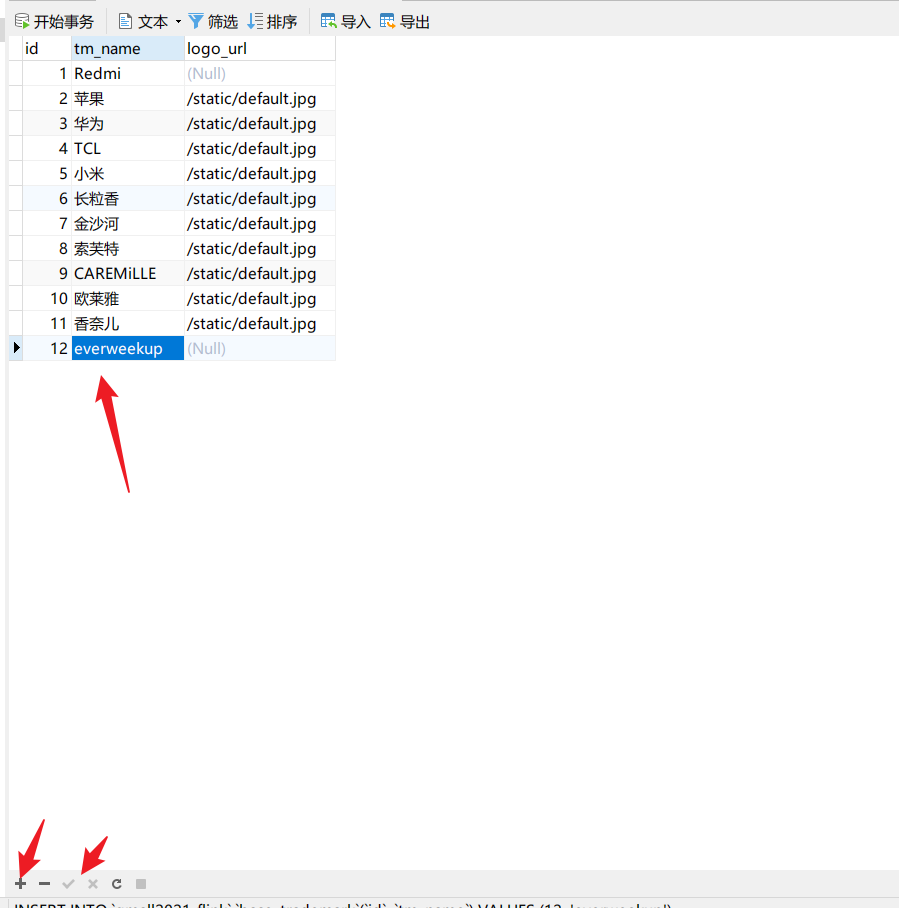The width and height of the screenshot is (899, 908).
Task: Open the Text (文本) view button
Action: tap(143, 22)
